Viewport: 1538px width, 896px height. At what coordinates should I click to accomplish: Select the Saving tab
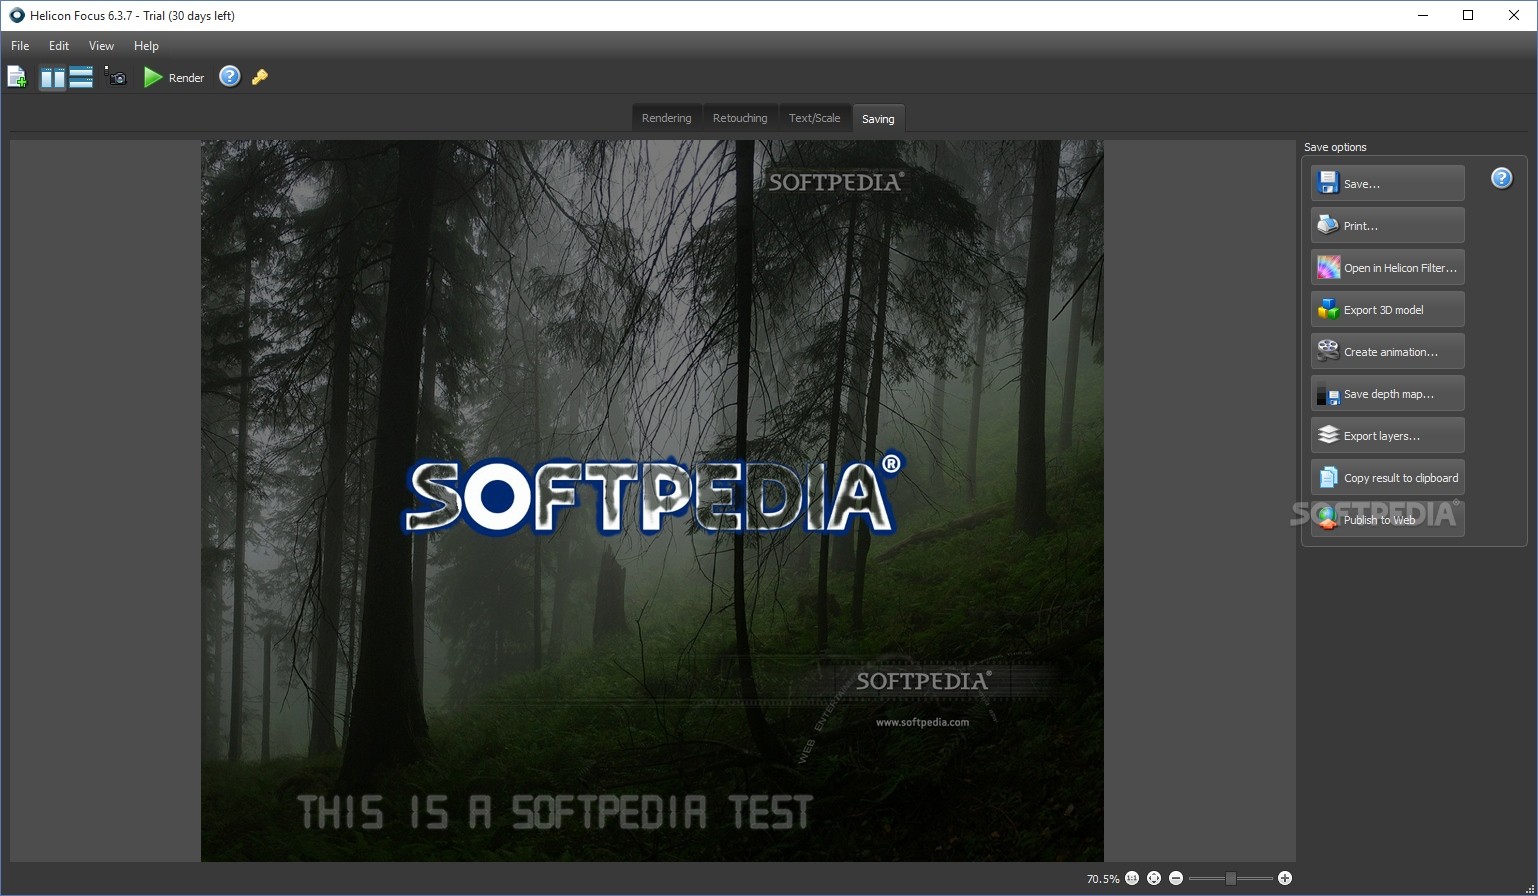coord(878,119)
